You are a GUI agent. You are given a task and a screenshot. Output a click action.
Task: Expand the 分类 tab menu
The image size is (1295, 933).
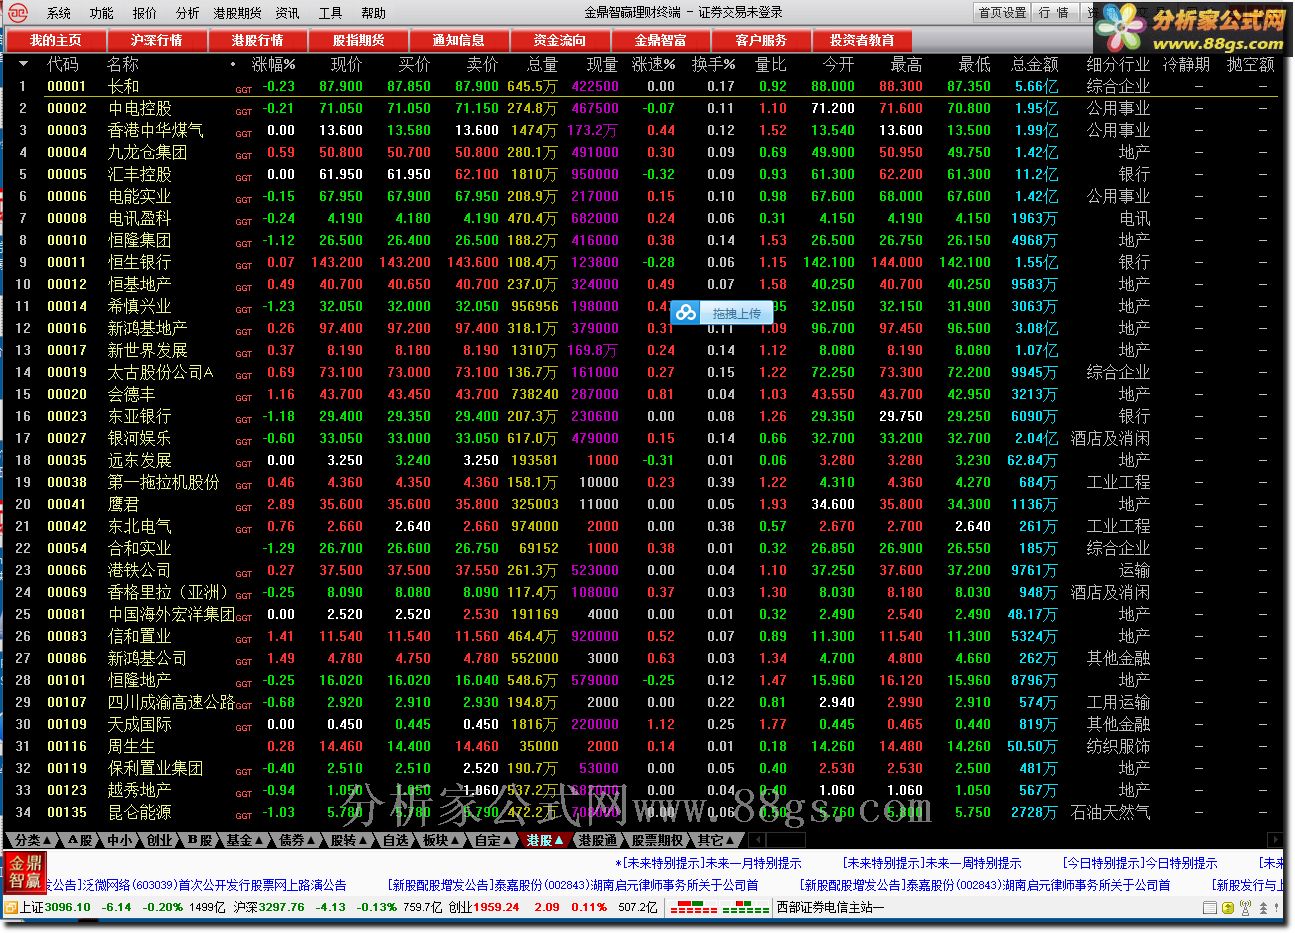[x=34, y=841]
